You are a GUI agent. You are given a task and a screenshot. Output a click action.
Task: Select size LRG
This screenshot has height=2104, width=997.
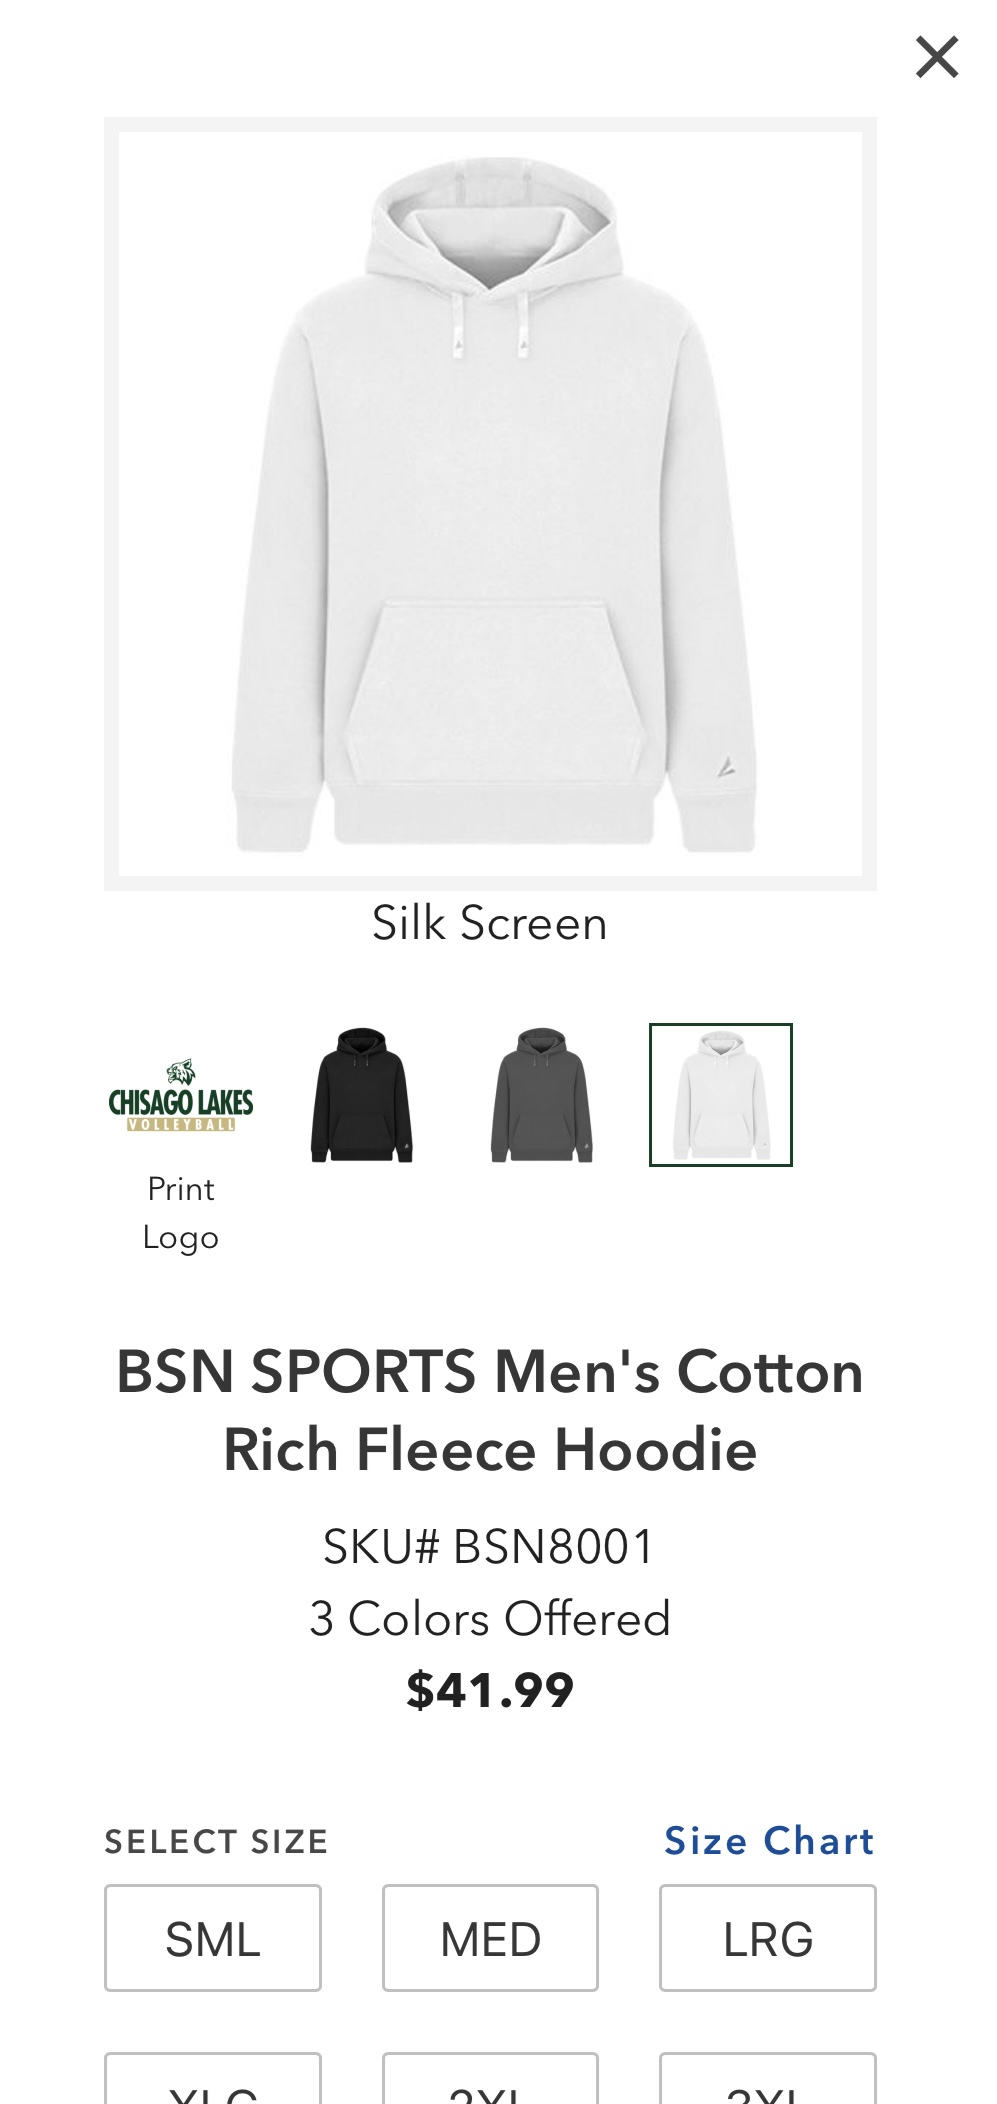[768, 1938]
